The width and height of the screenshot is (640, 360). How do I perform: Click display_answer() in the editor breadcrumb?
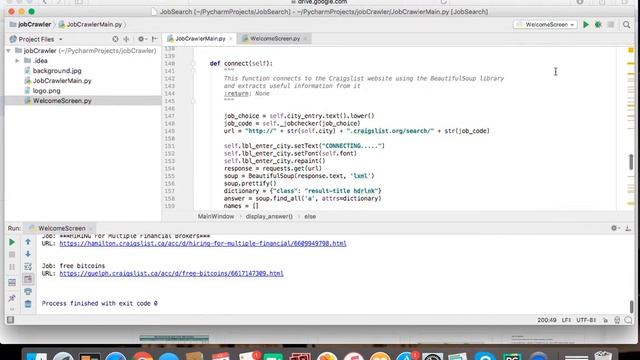[269, 217]
